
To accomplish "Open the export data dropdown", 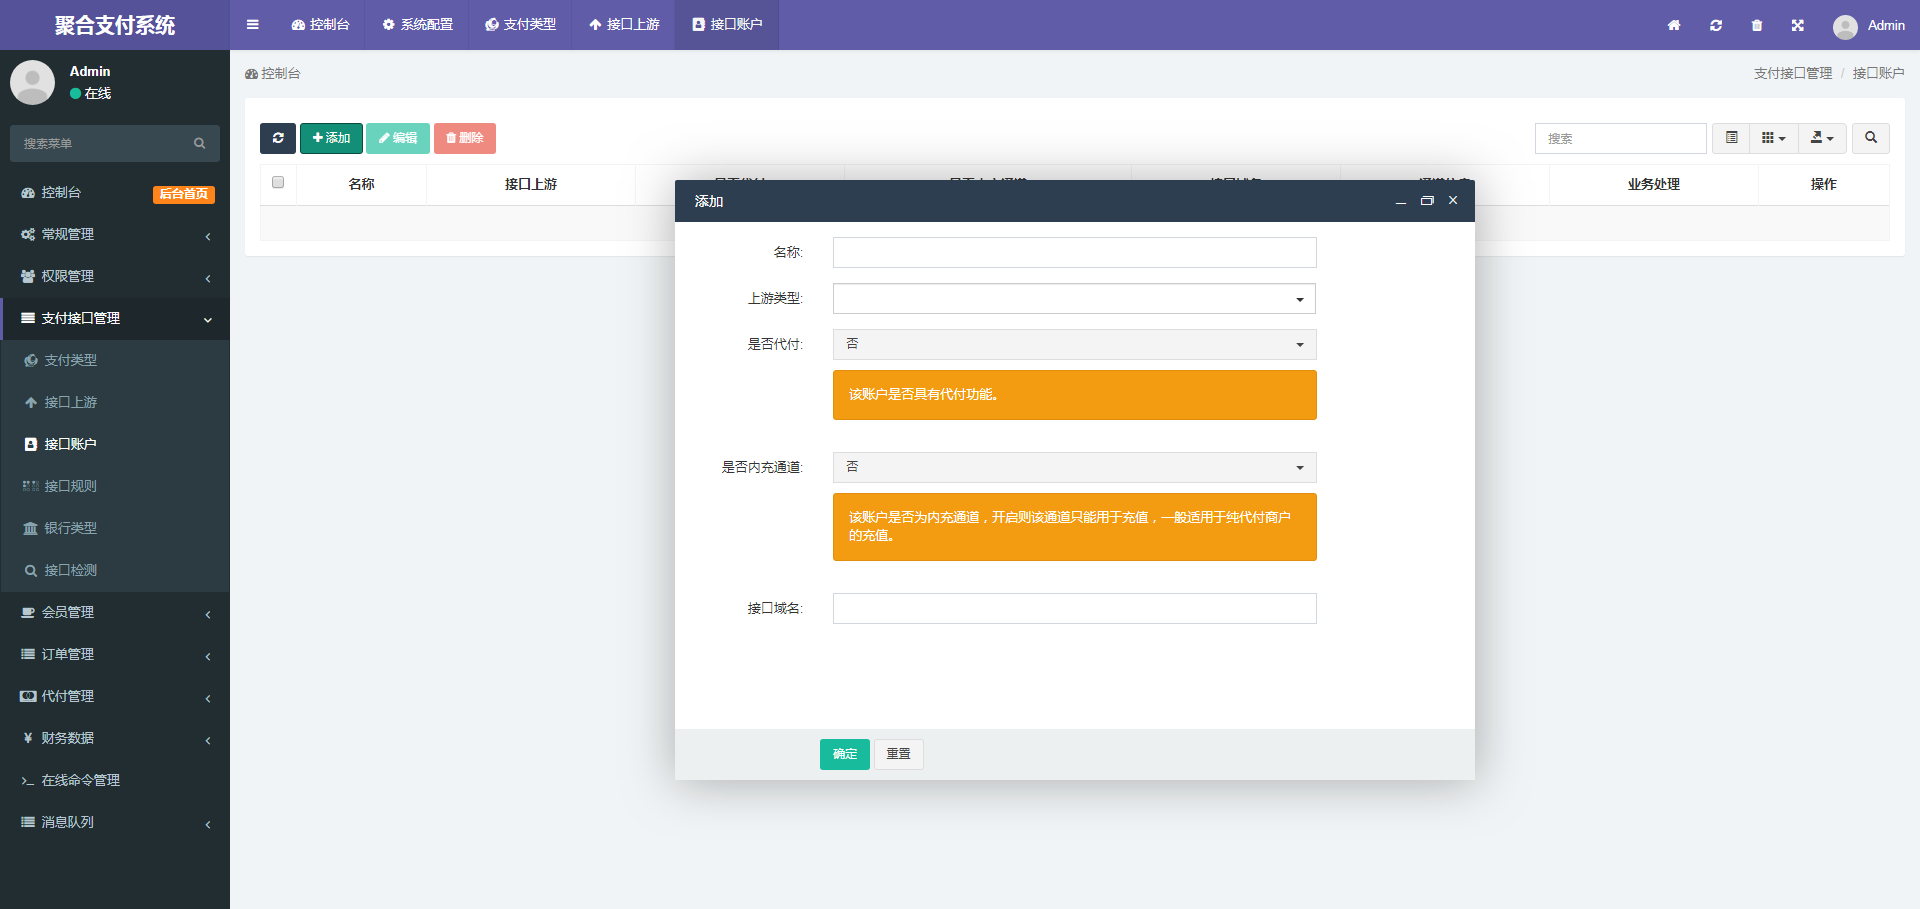I will (x=1822, y=138).
